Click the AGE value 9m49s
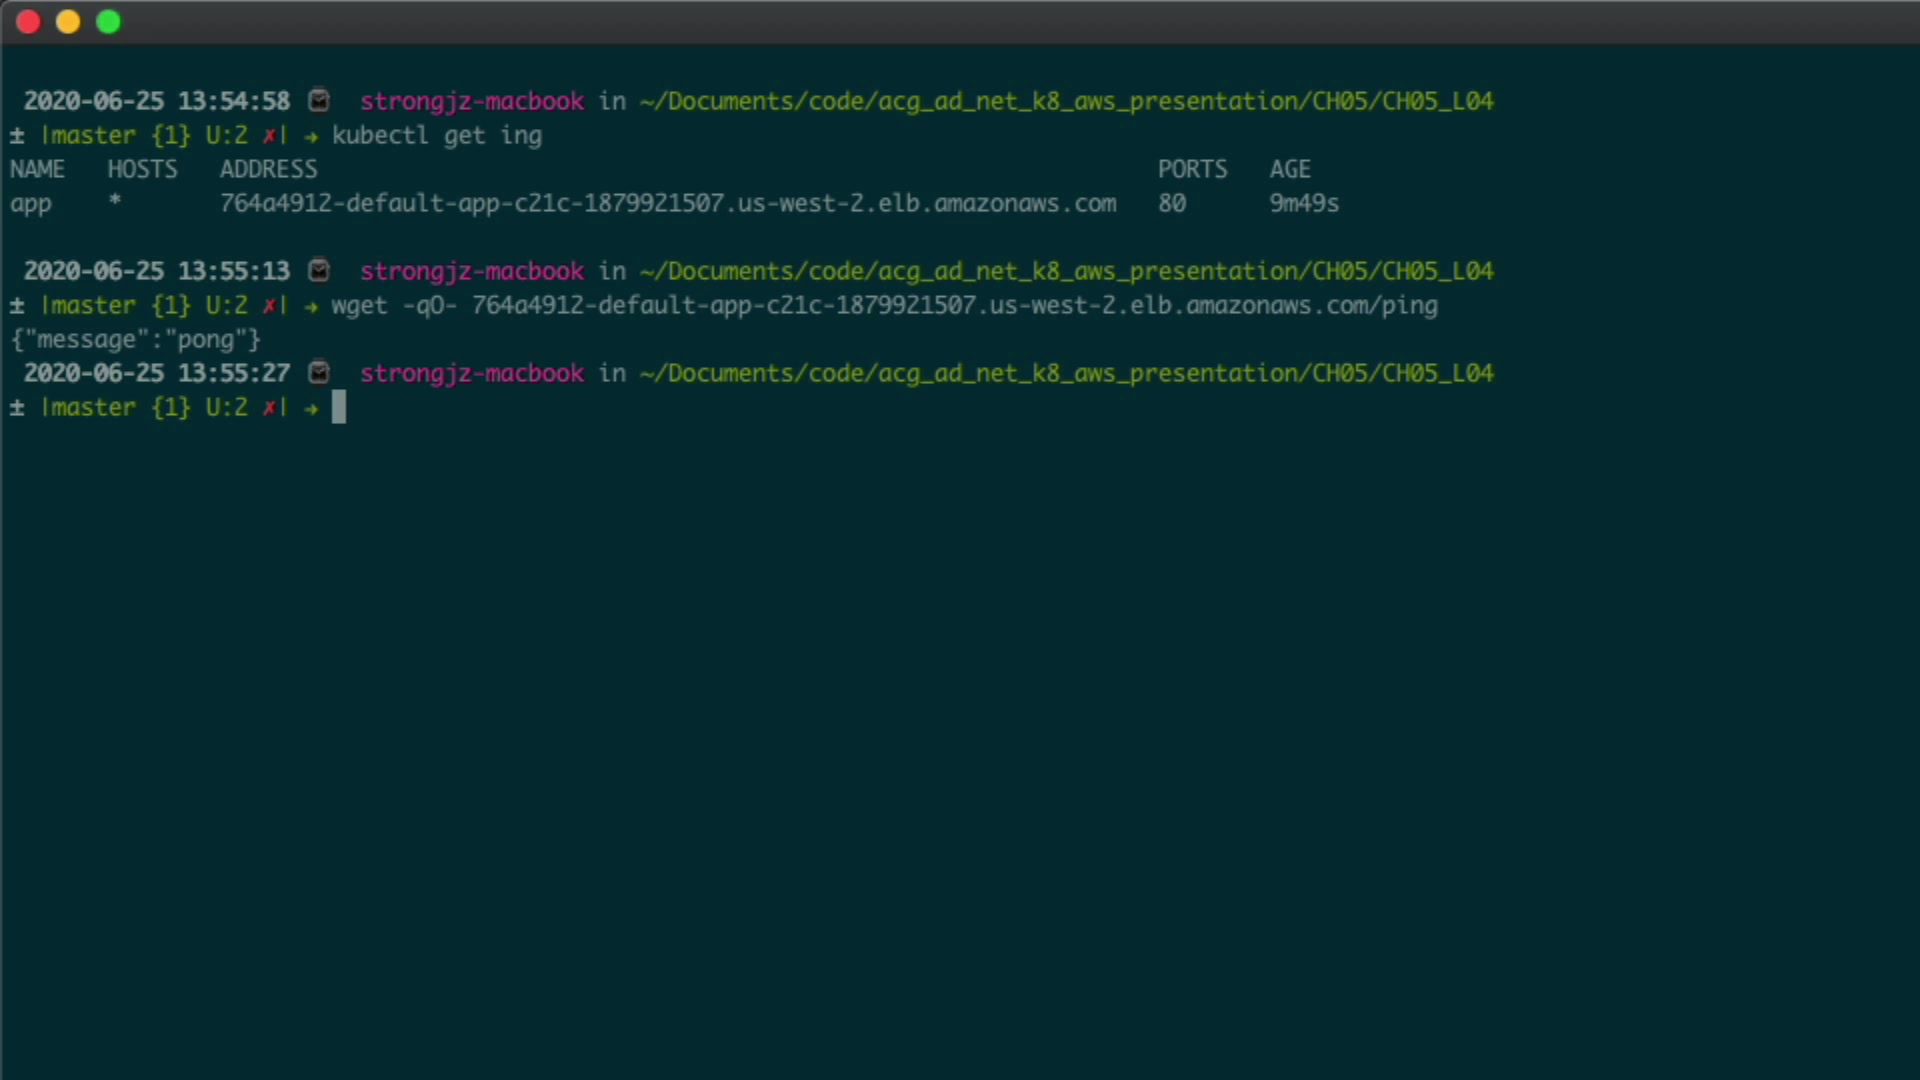The height and width of the screenshot is (1080, 1920). (1304, 204)
